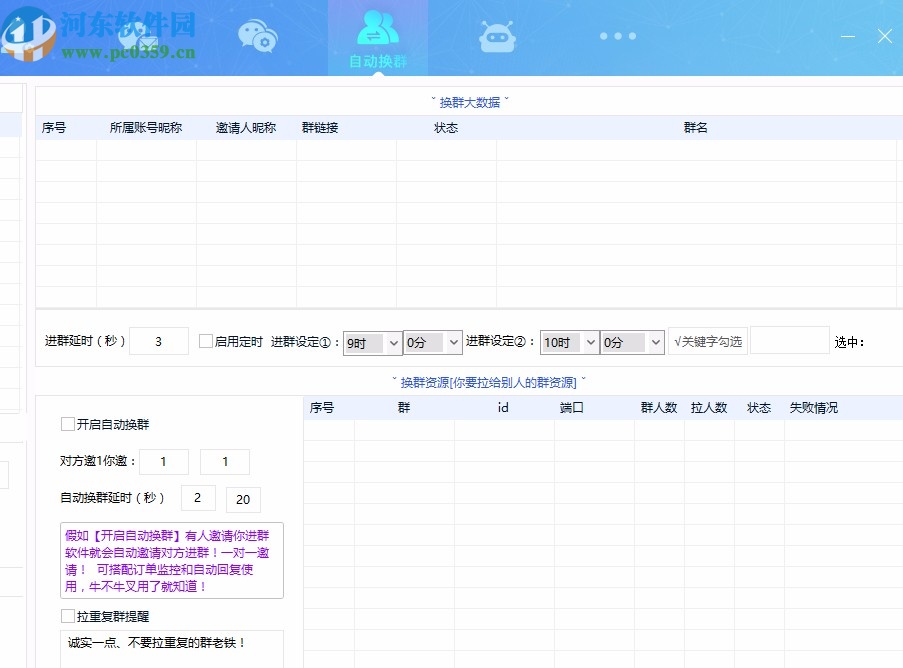Click the 进群延时 seconds field
This screenshot has height=668, width=903.
tap(159, 341)
